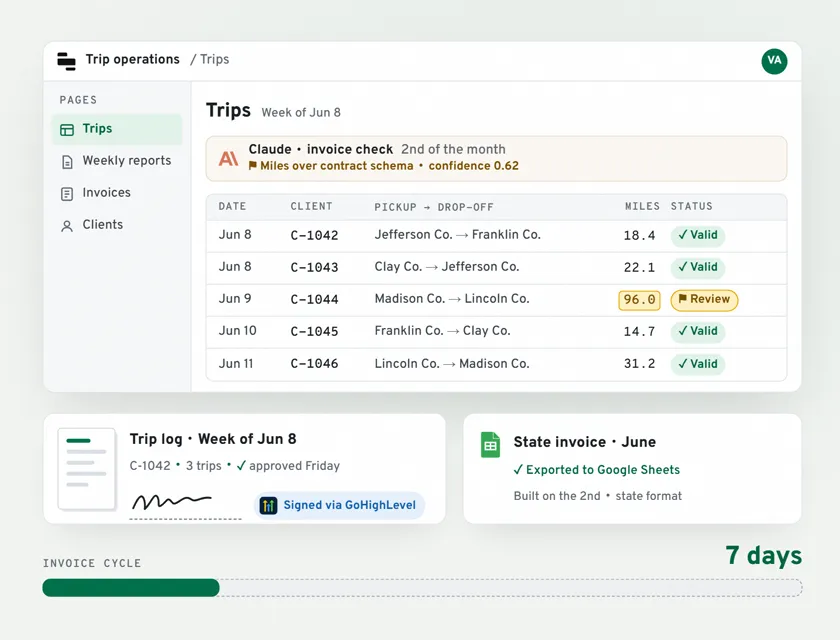
Task: Click the 18.4 miles value
Action: 639,236
